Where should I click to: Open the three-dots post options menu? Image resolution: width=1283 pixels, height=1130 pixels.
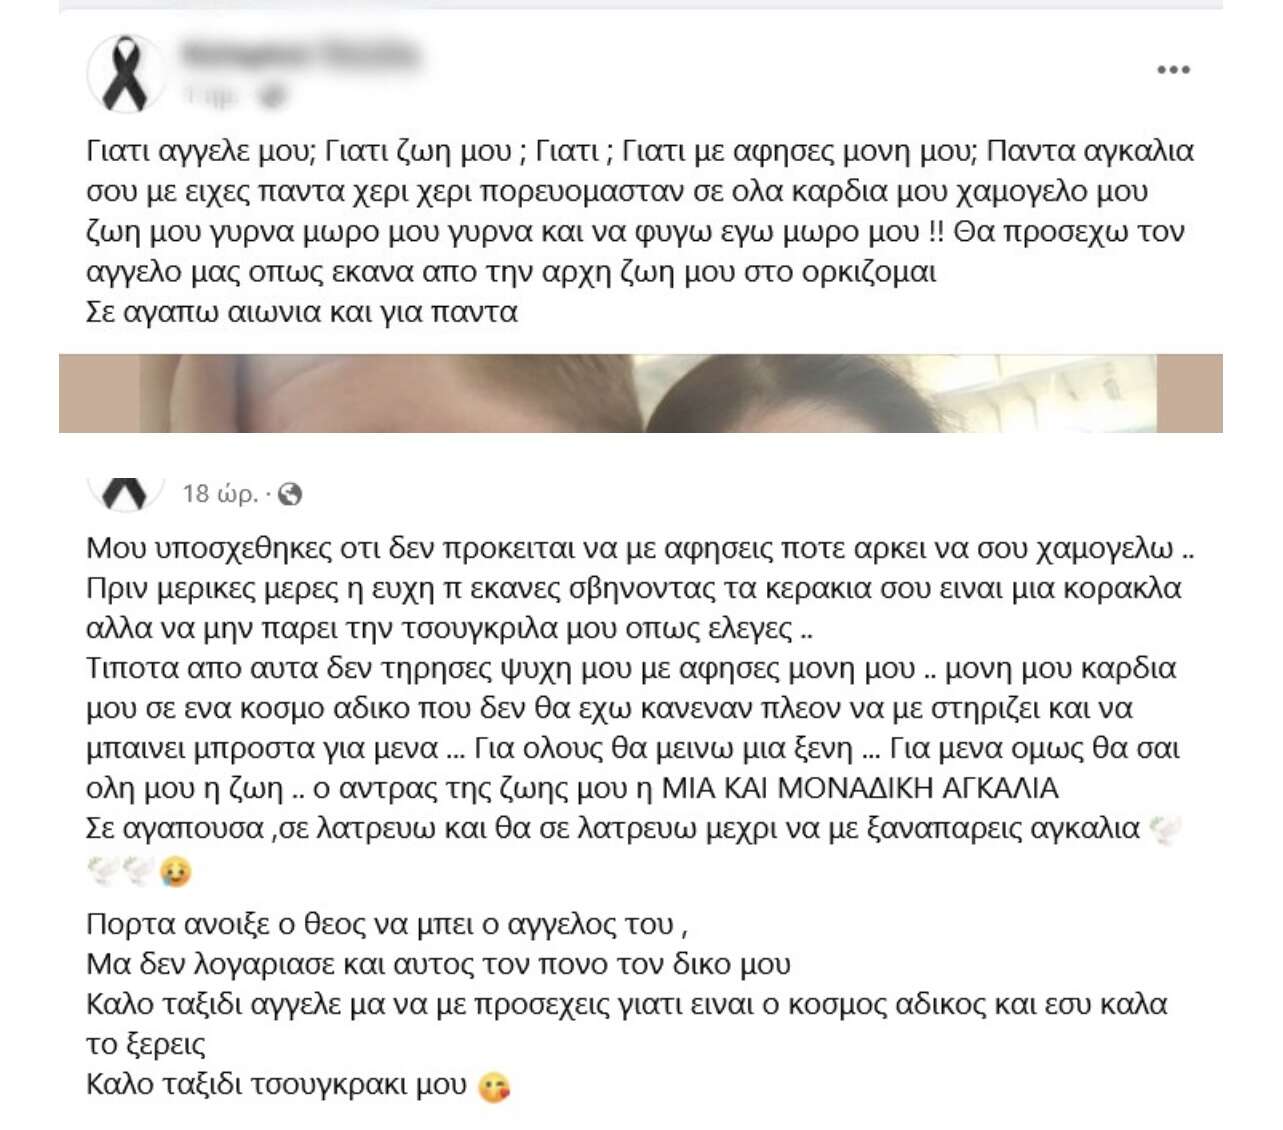pyautogui.click(x=1173, y=70)
